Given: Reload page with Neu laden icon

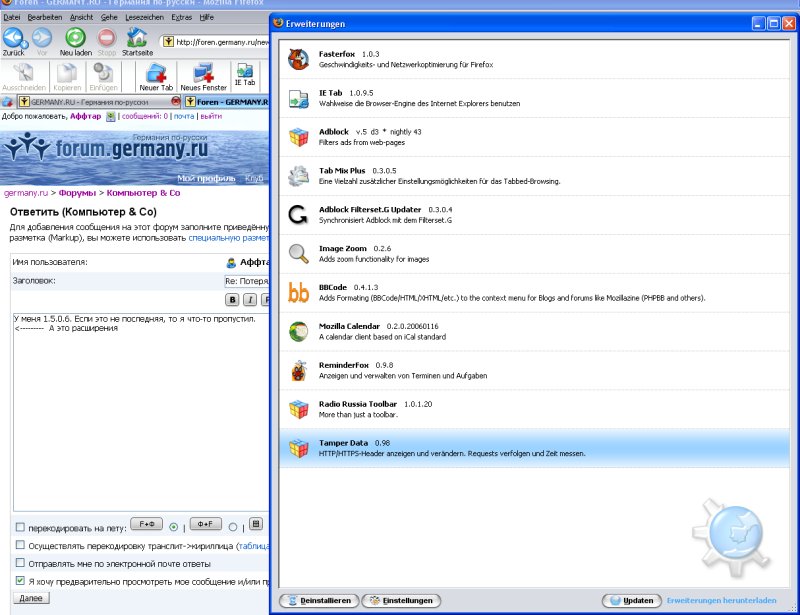Looking at the screenshot, I should tap(74, 37).
